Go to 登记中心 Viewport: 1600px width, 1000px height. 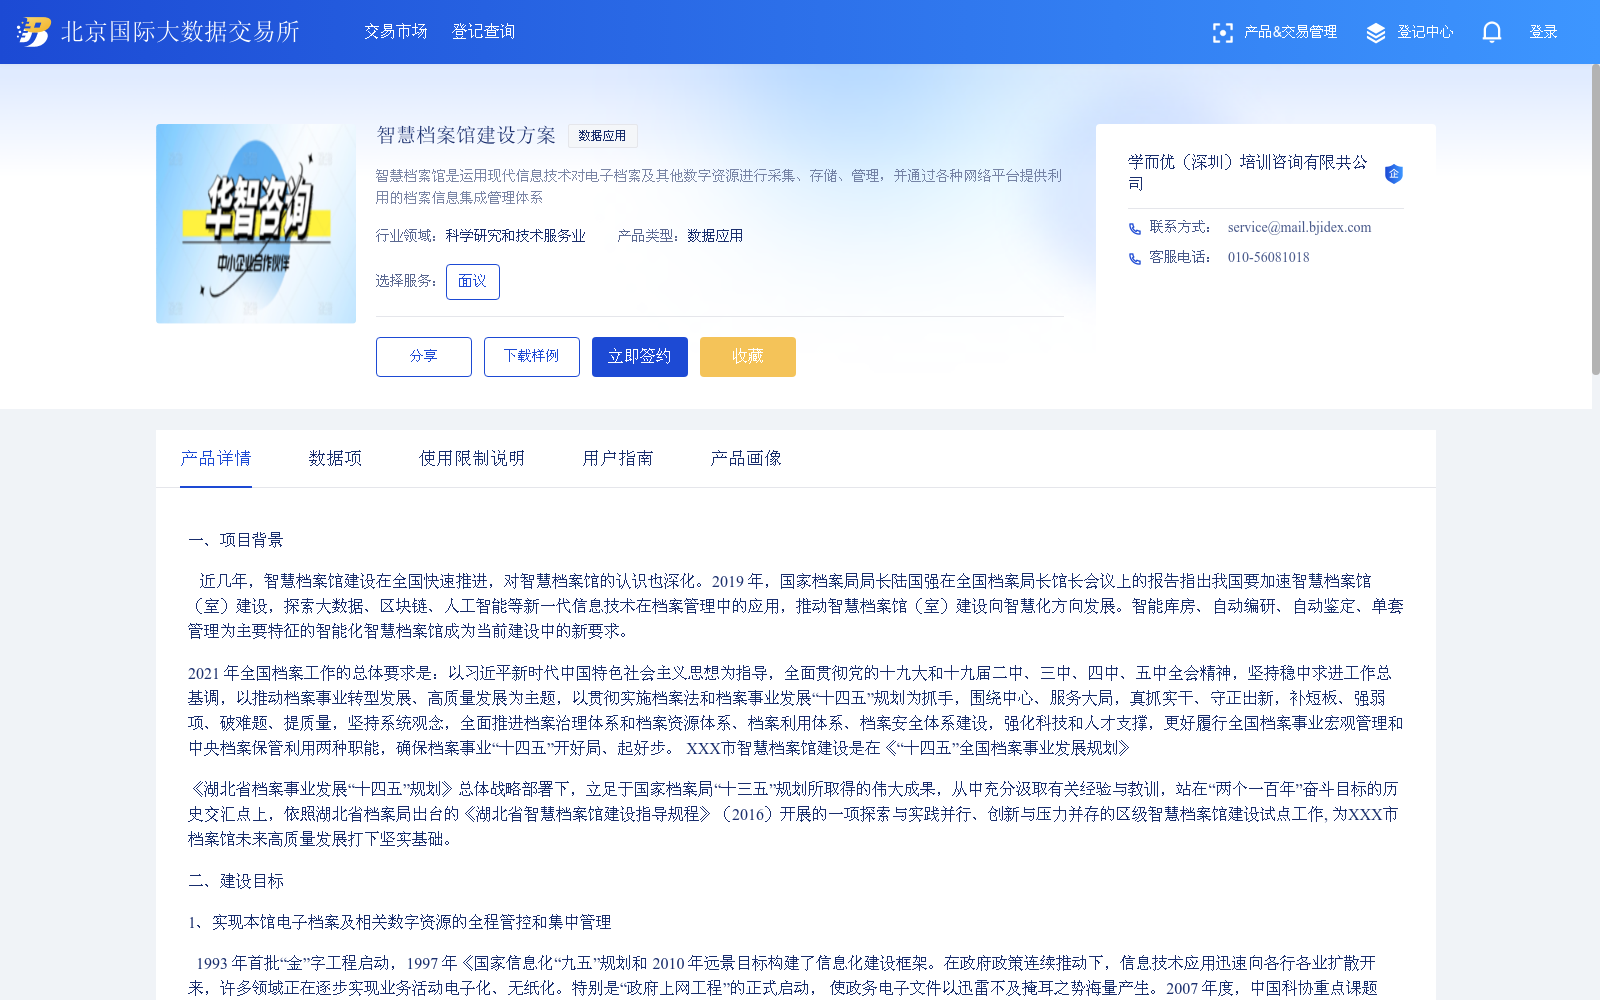pyautogui.click(x=1425, y=32)
